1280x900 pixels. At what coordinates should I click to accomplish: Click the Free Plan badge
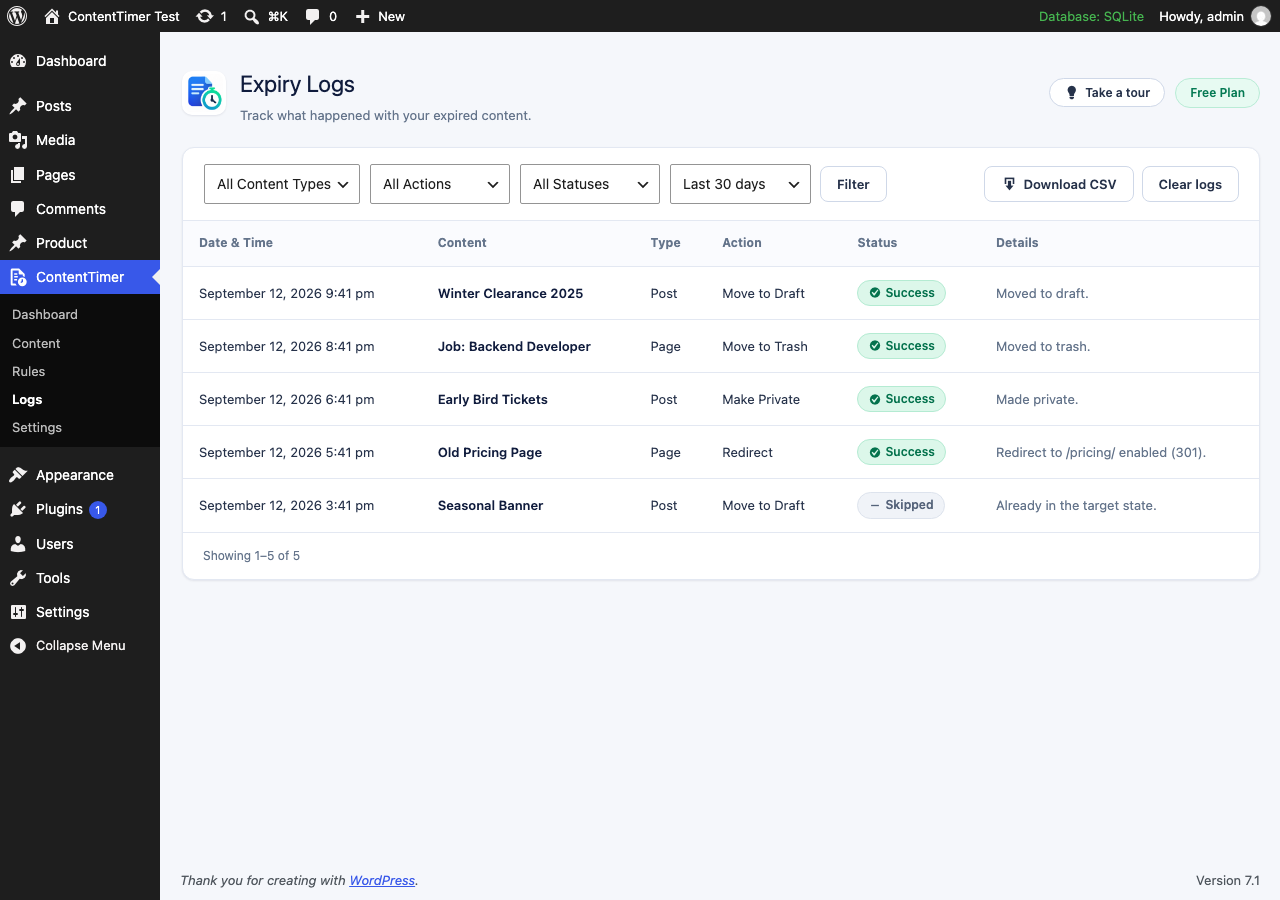(1217, 93)
